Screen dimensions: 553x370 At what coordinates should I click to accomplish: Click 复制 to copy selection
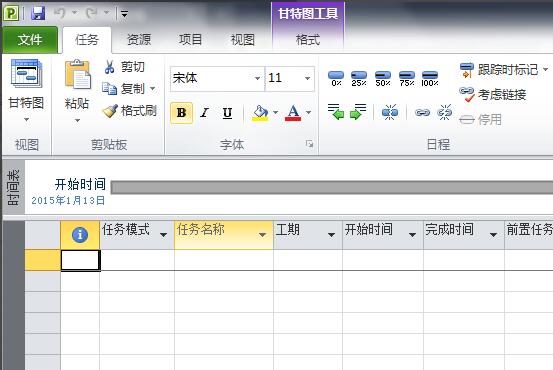point(123,89)
